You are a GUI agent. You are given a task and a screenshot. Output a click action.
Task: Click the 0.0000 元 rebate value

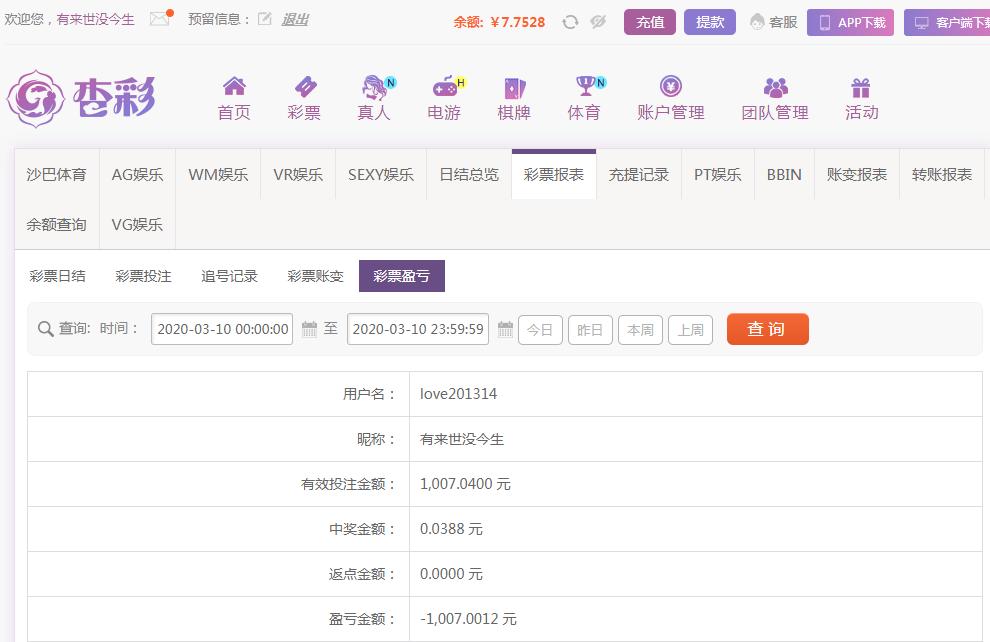point(451,574)
